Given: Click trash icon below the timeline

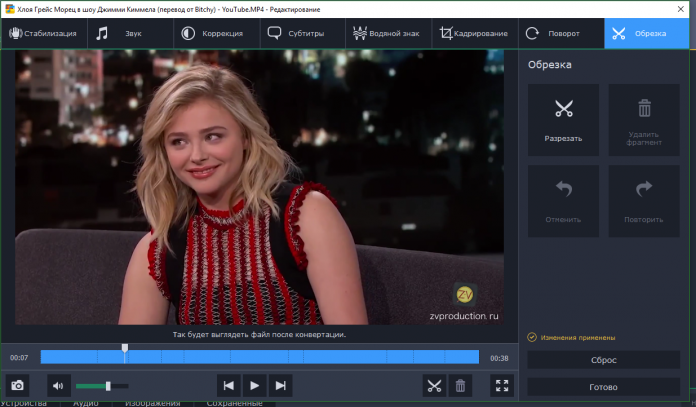Looking at the screenshot, I should click(460, 385).
